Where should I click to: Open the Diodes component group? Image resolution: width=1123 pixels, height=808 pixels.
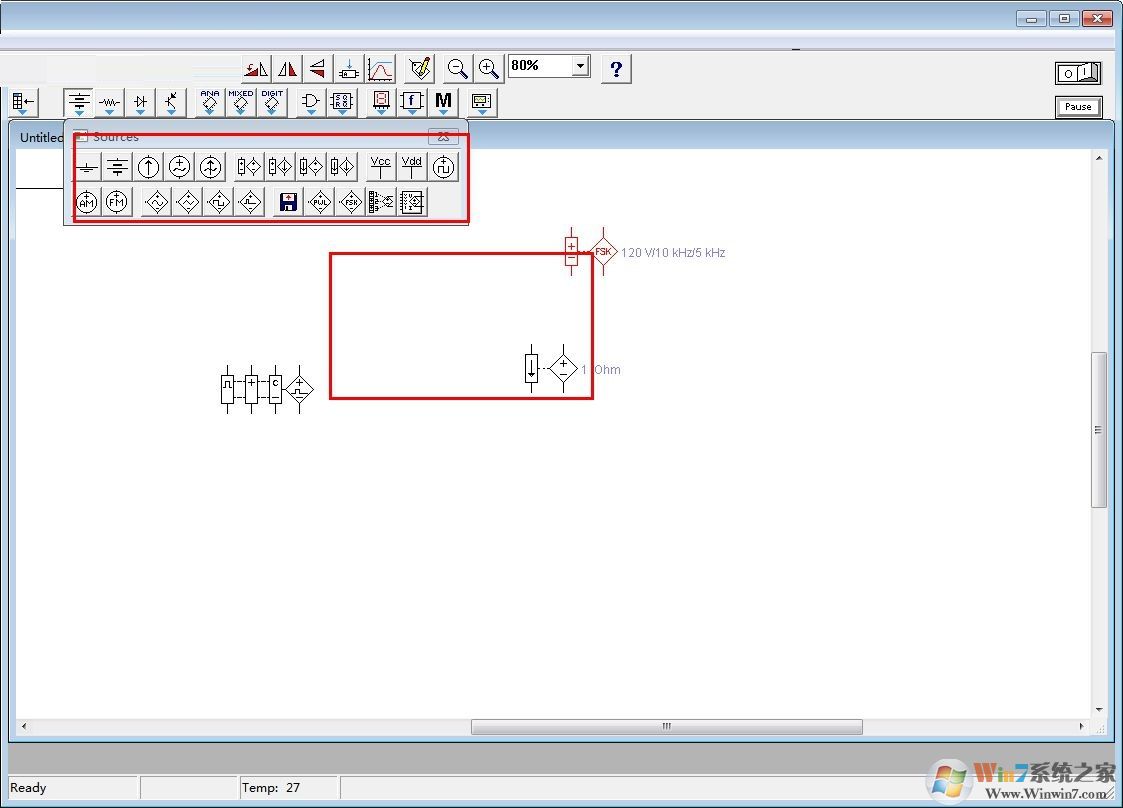pos(139,100)
